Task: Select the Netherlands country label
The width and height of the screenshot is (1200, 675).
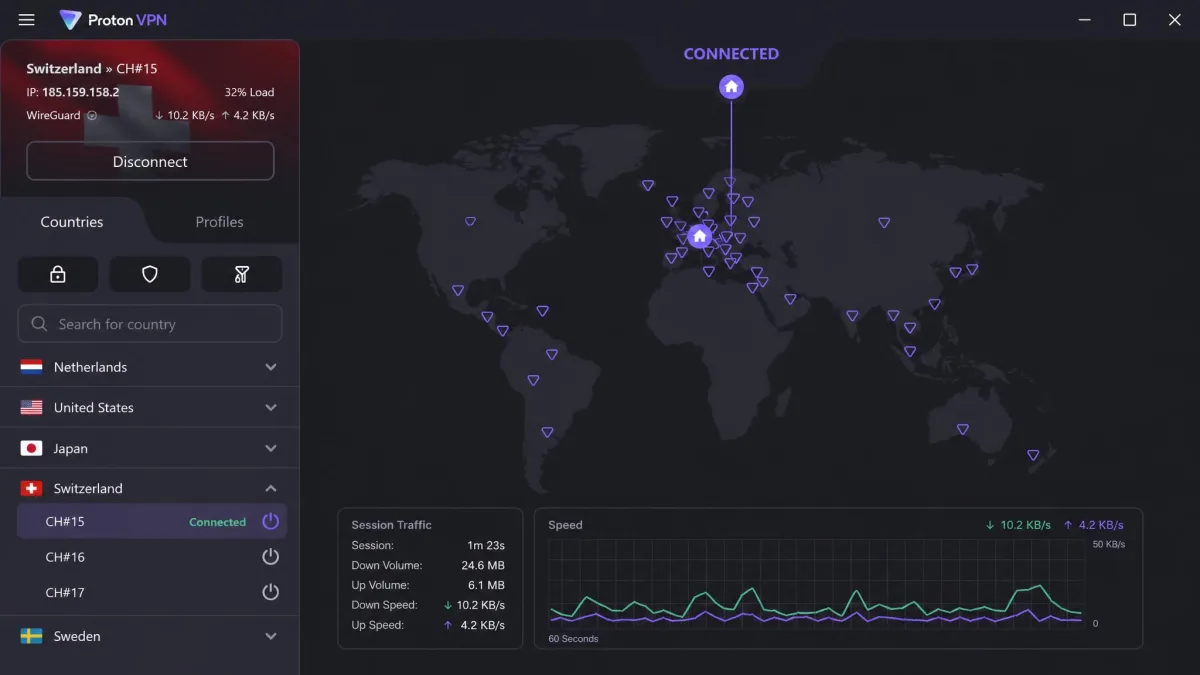Action: pos(90,367)
